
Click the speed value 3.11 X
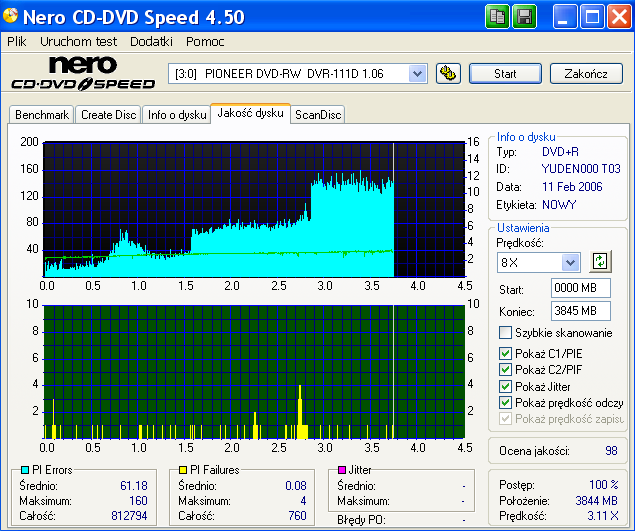(x=603, y=516)
